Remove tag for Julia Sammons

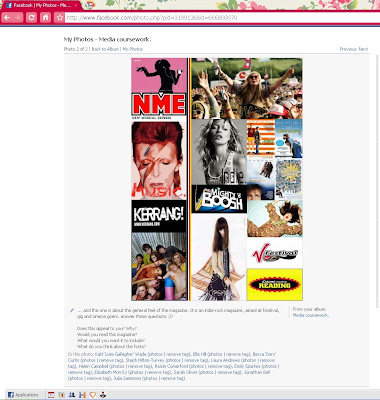pyautogui.click(x=173, y=378)
